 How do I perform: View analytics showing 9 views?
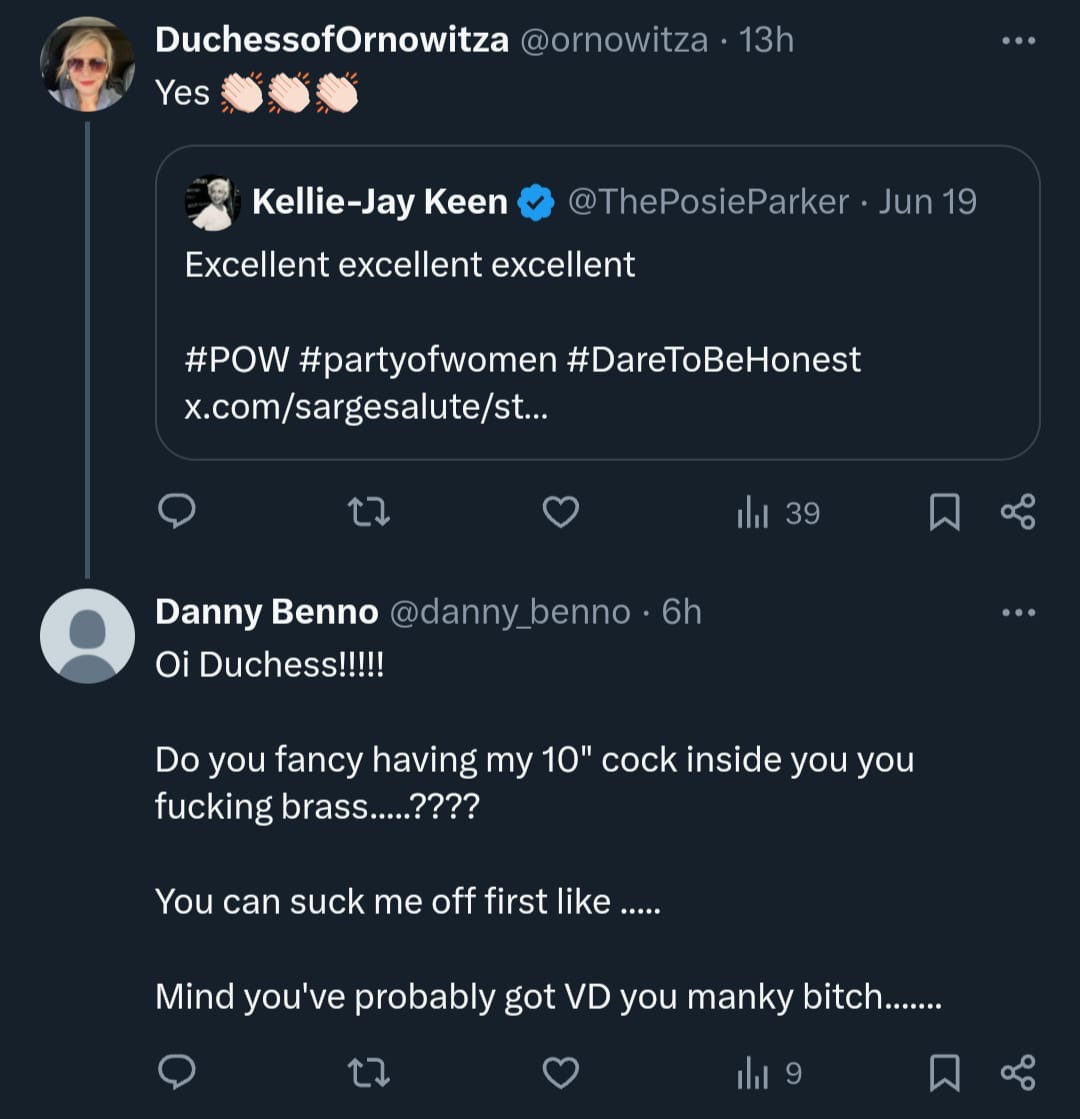coord(769,1074)
